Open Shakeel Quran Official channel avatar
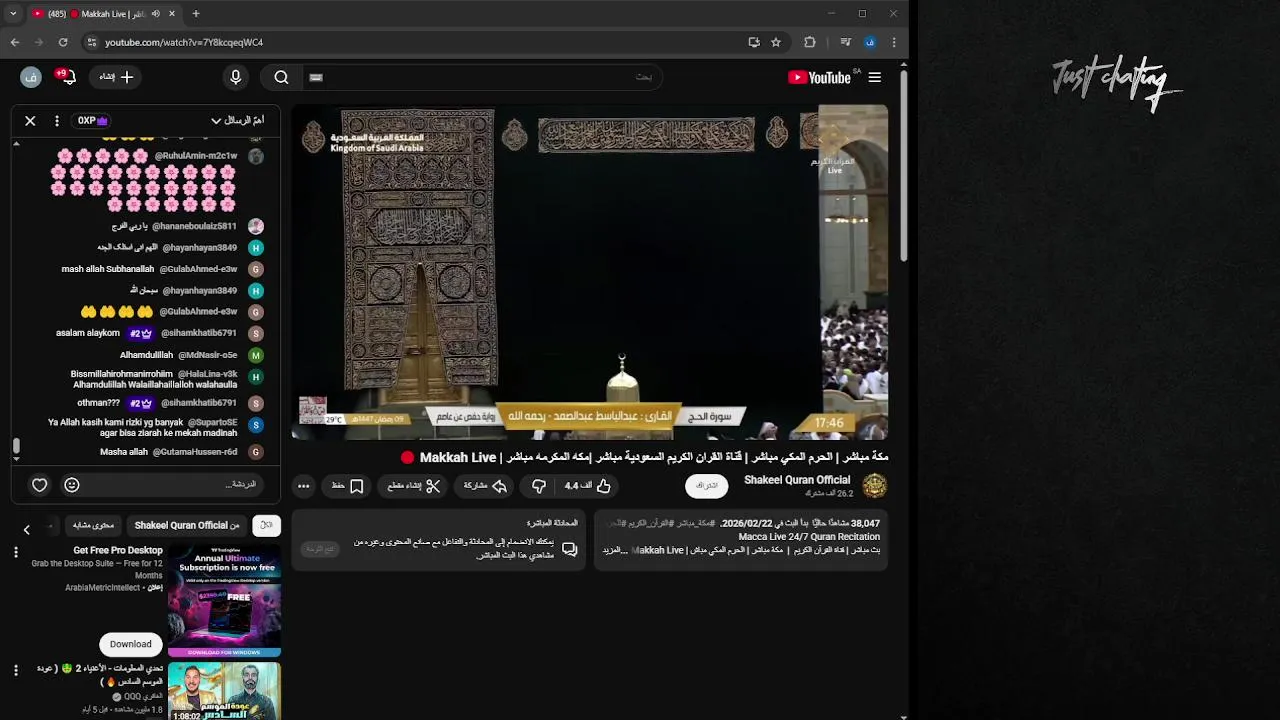Viewport: 1280px width, 720px height. pos(875,486)
